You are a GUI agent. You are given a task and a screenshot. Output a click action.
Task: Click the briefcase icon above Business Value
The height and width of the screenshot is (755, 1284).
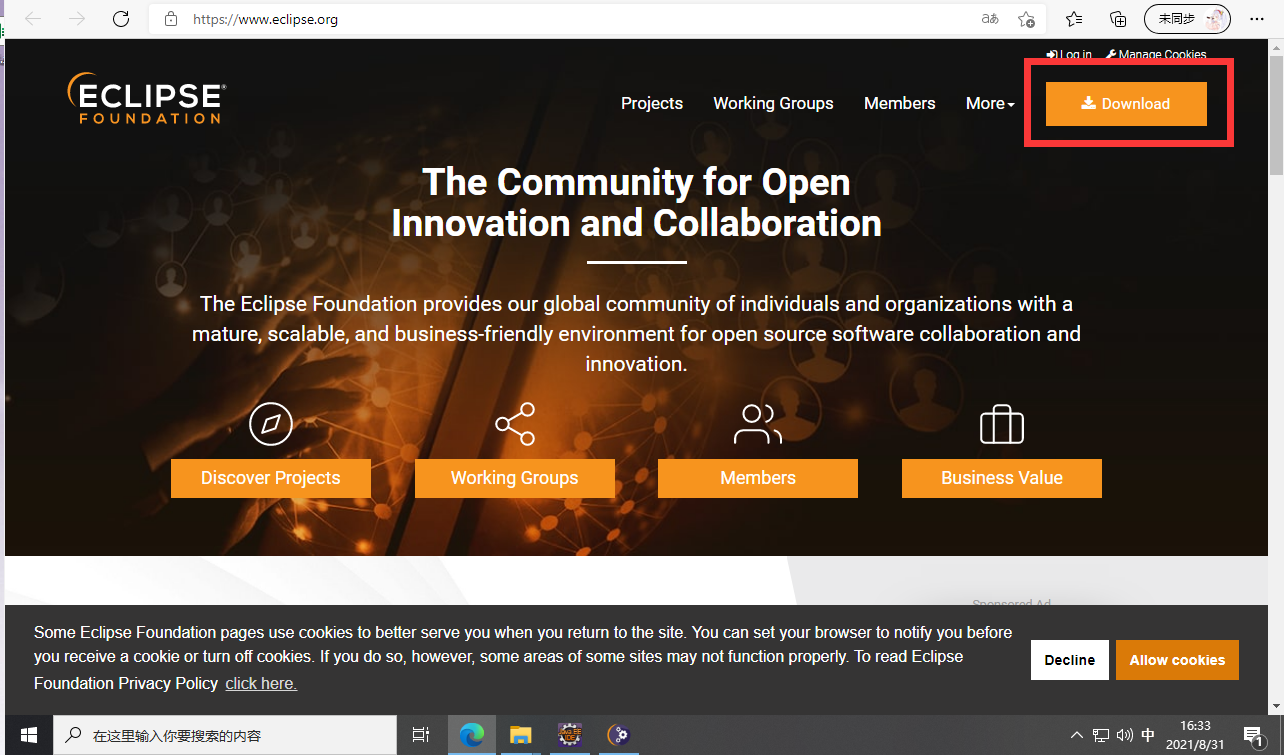pos(1002,424)
